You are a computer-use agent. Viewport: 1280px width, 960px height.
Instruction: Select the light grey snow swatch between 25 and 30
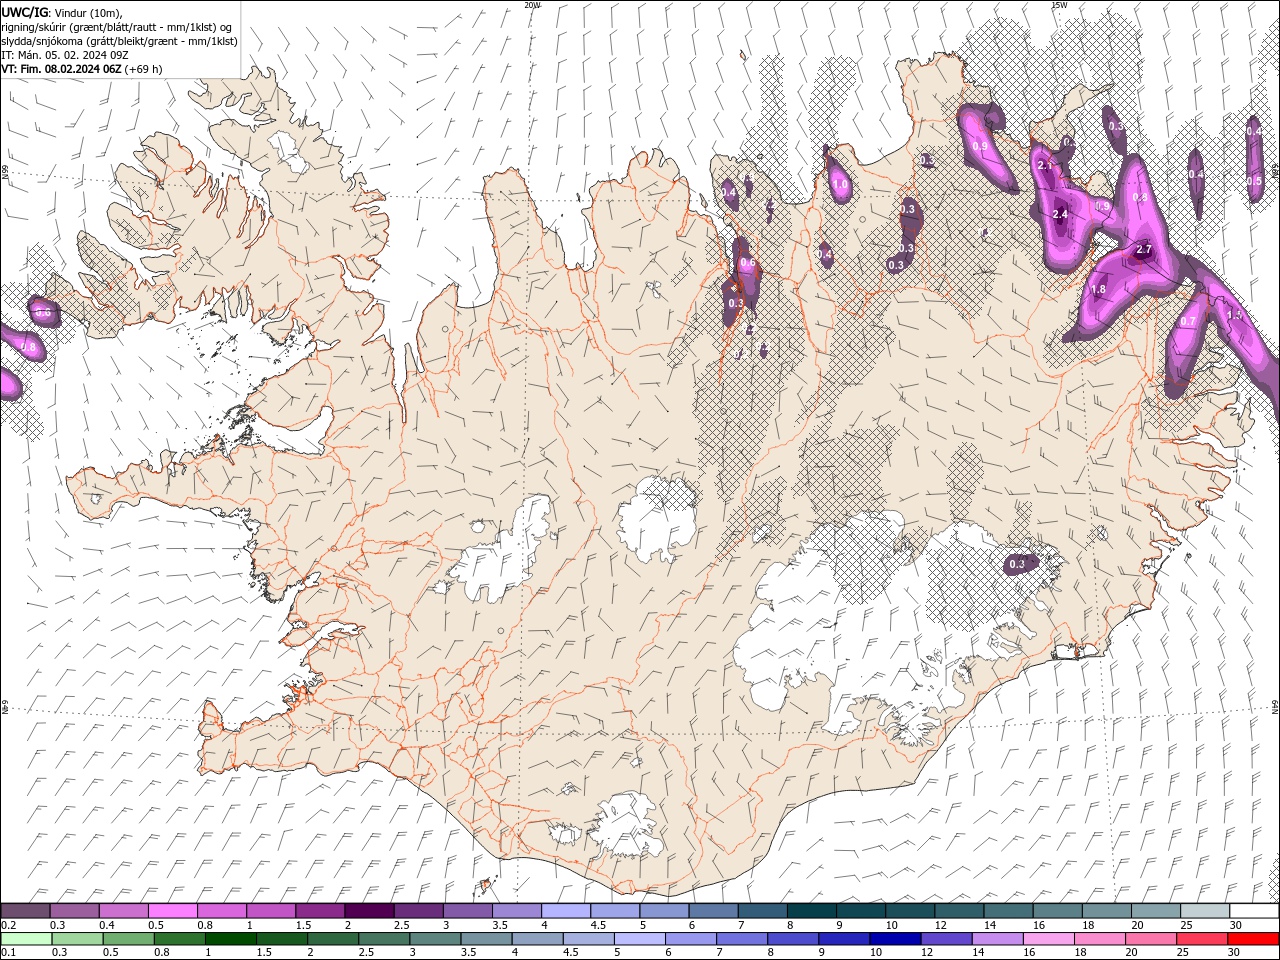tap(1204, 911)
